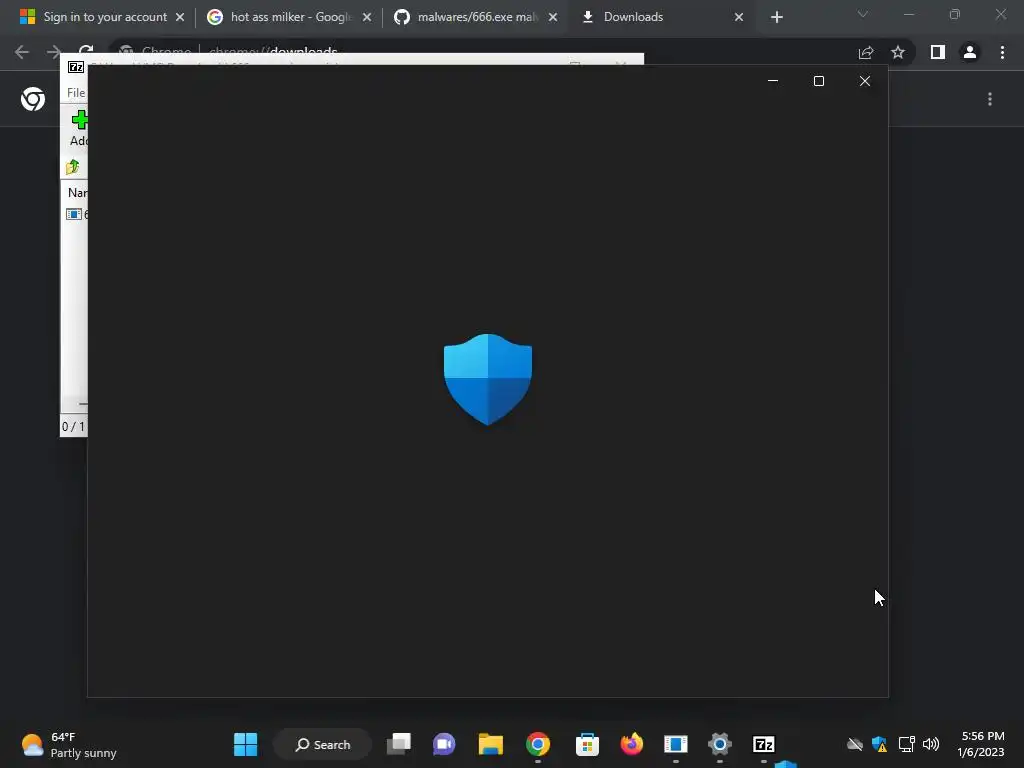
Task: Select the Downloads tab in Chrome
Action: click(661, 17)
